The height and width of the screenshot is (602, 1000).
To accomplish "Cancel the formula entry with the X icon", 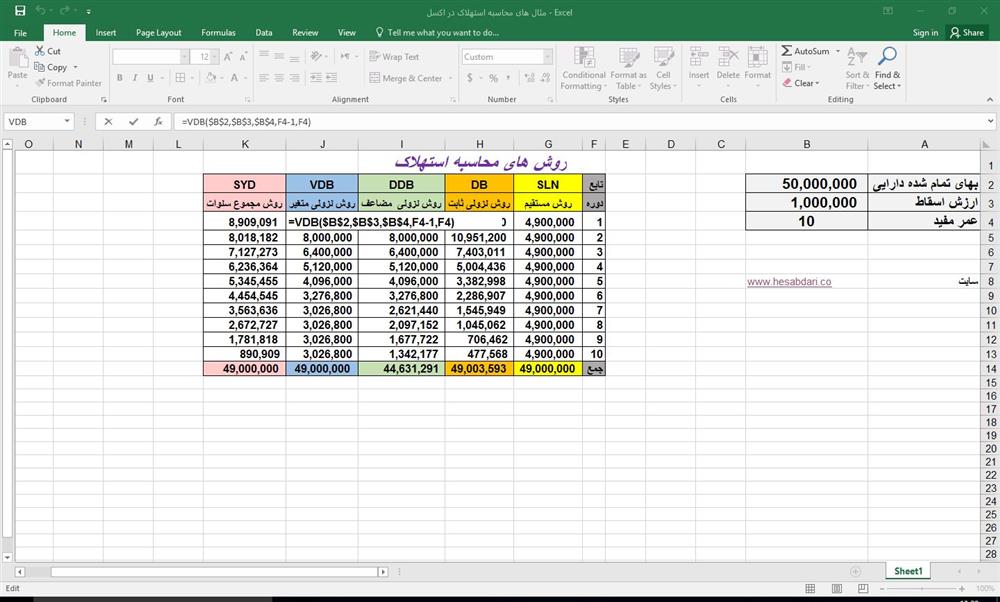I will pos(108,121).
